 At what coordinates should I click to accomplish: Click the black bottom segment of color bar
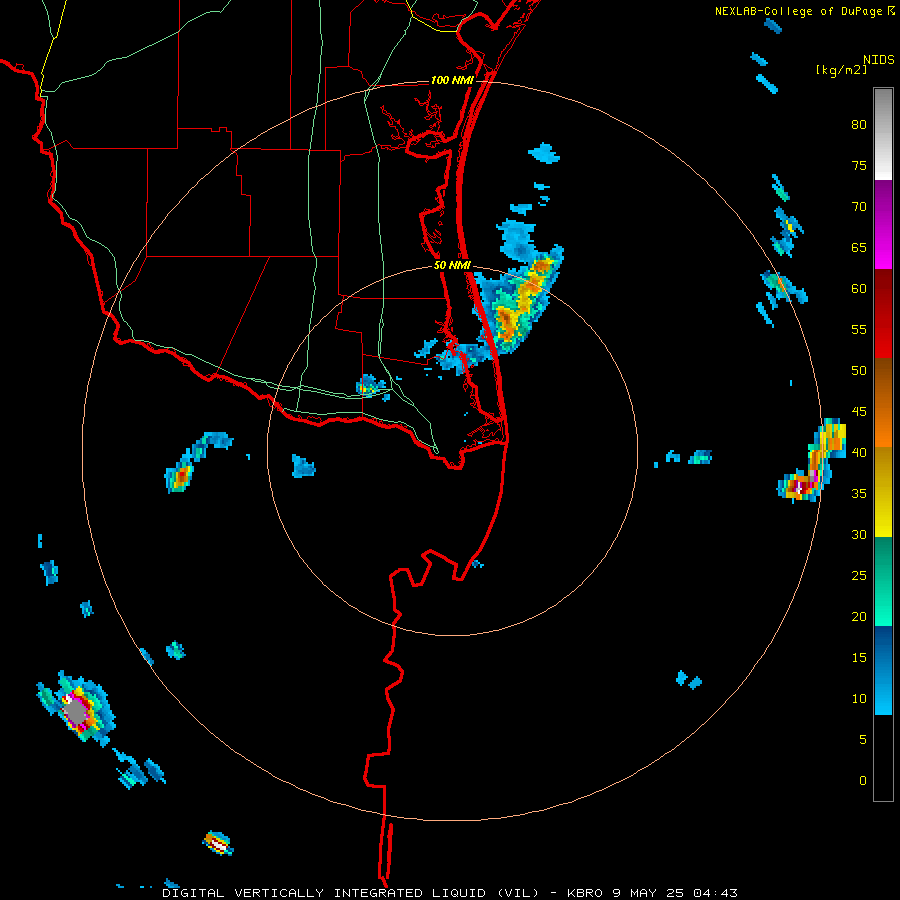[883, 758]
